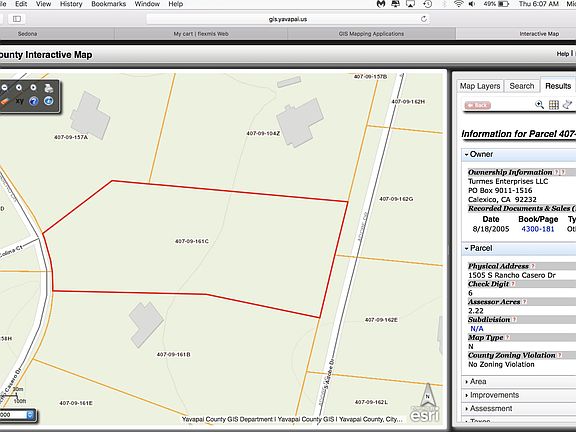Open the Time Machine menu icon
Viewport: 576px width, 432px height.
click(x=427, y=4)
